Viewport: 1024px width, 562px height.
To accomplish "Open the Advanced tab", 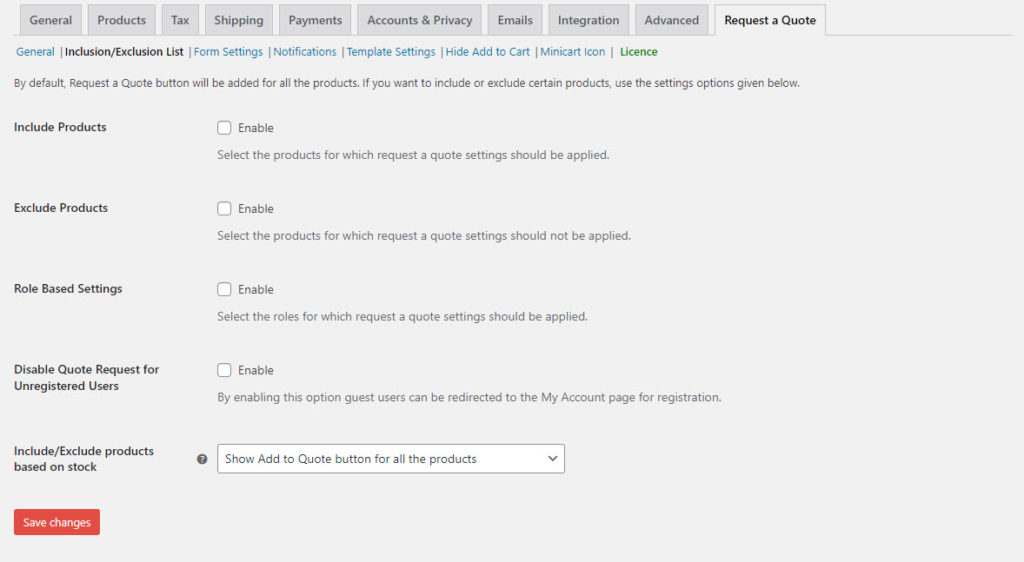I will (x=671, y=20).
